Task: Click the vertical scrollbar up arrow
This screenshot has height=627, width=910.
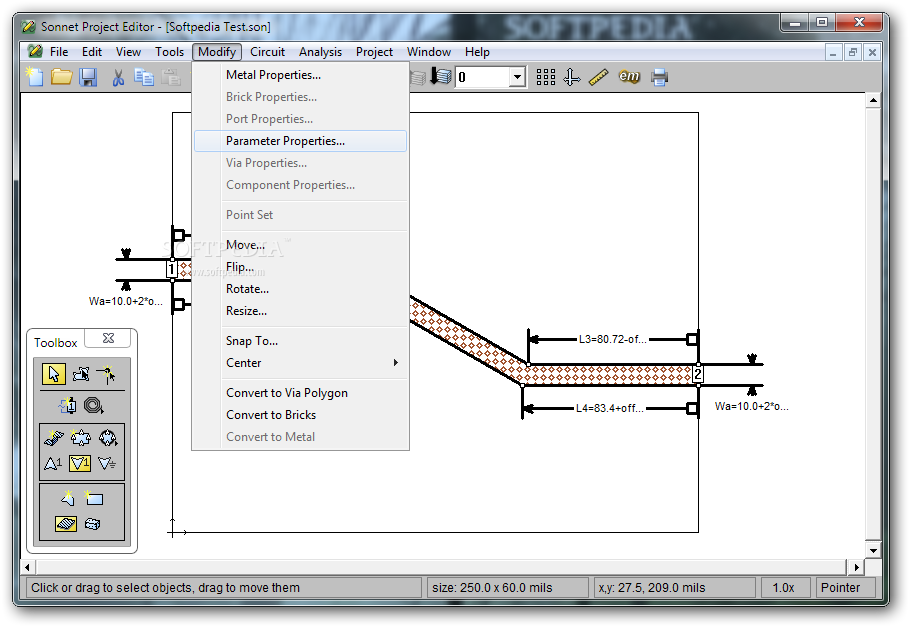Action: (x=873, y=100)
